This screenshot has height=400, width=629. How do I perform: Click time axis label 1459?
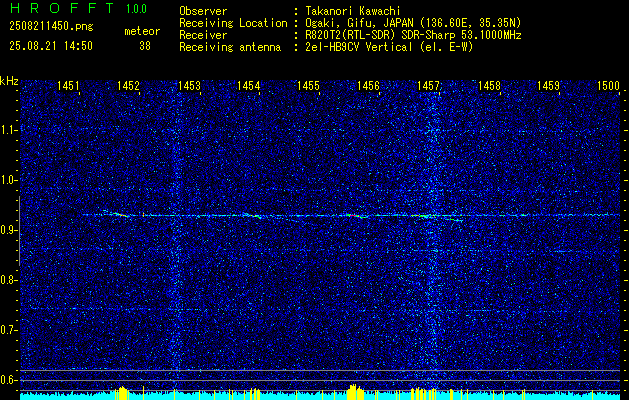coord(549,85)
